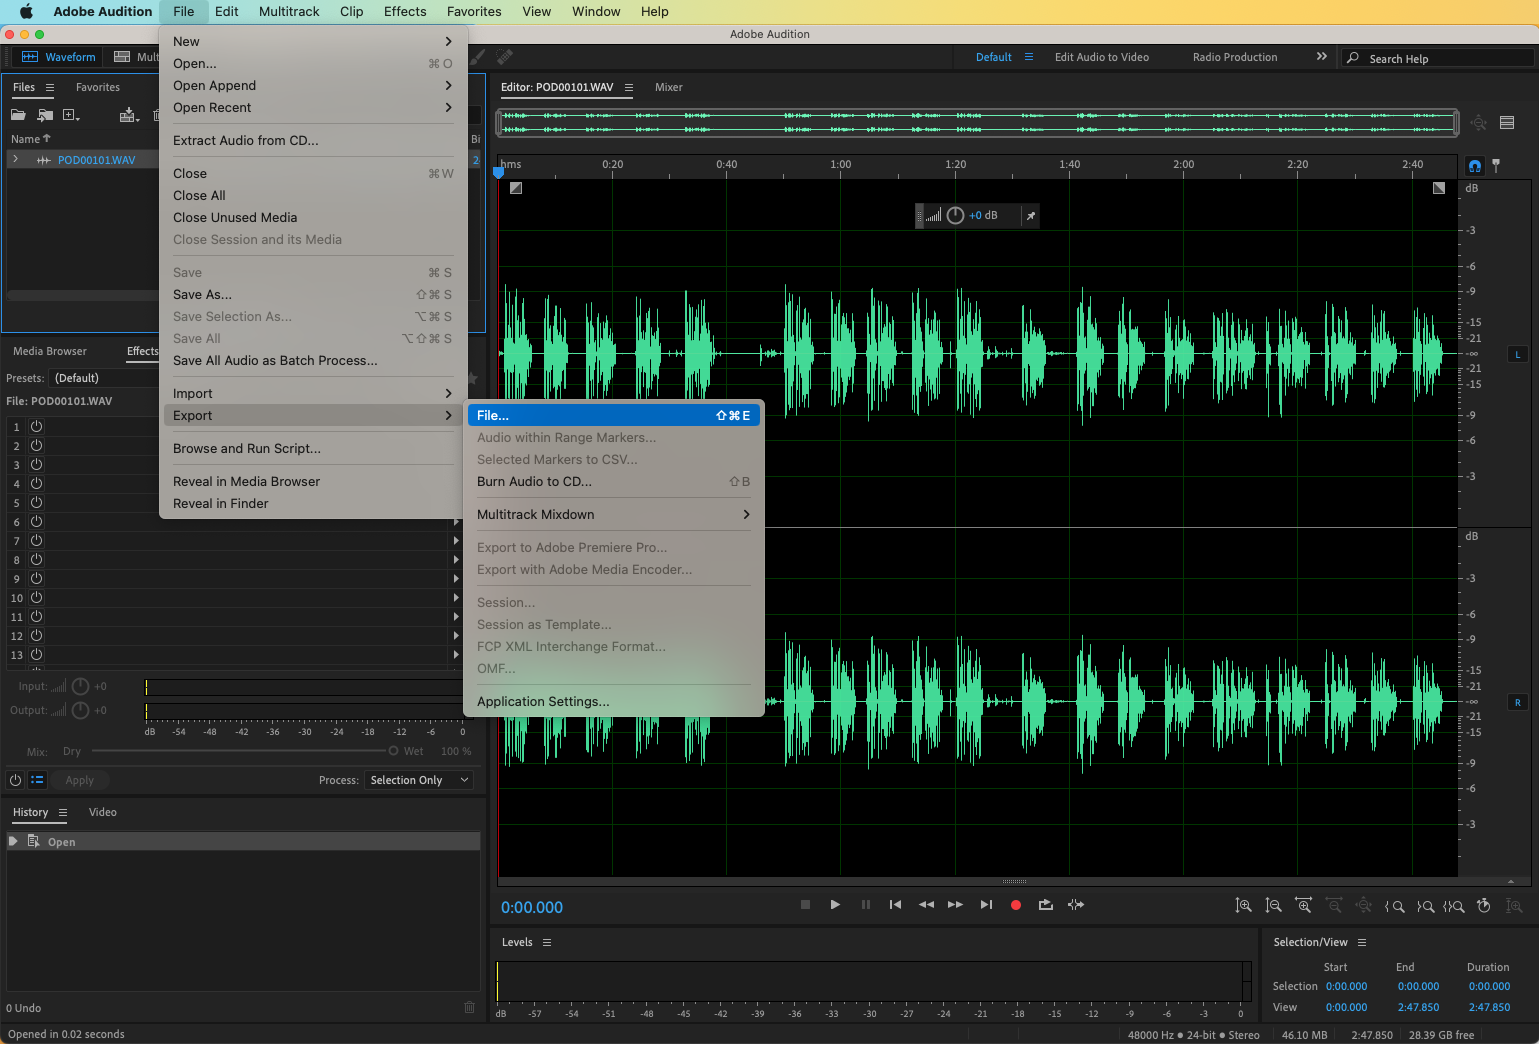Toggle power for effects rack slot 5
This screenshot has width=1539, height=1044.
(x=36, y=502)
